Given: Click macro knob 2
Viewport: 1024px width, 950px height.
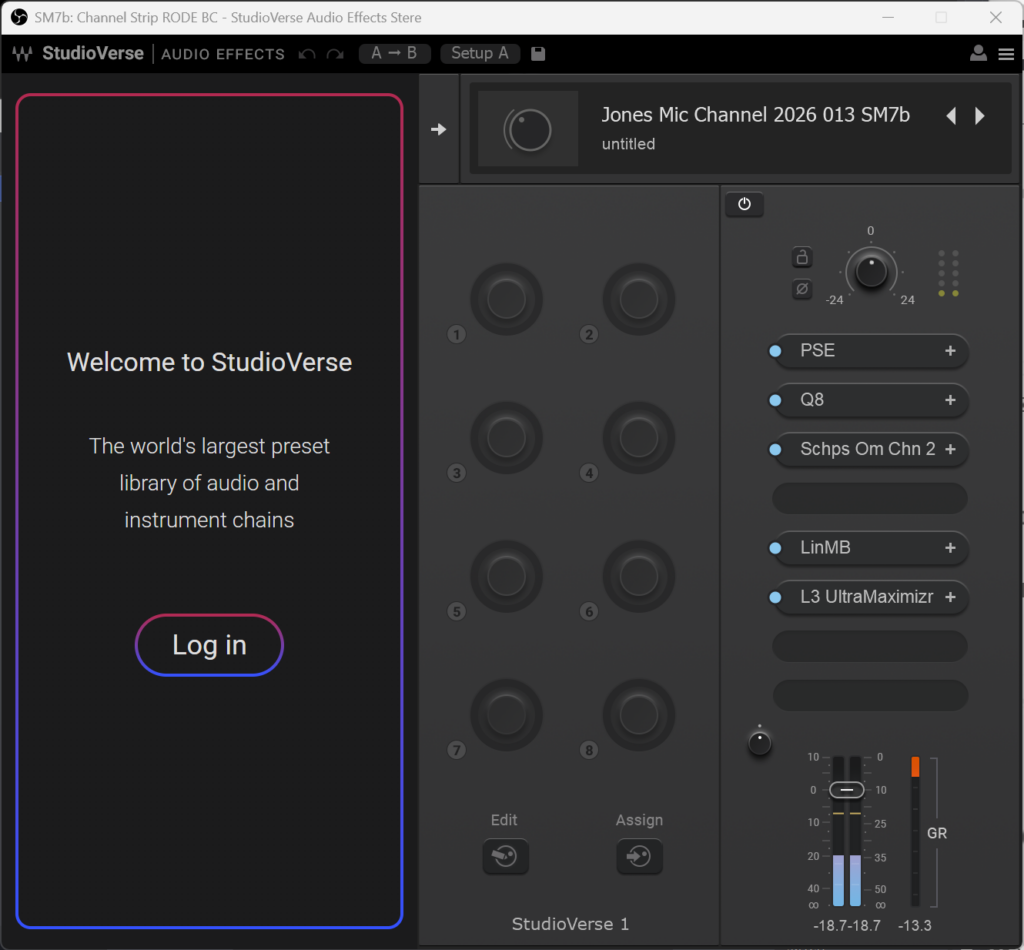Looking at the screenshot, I should coord(639,300).
